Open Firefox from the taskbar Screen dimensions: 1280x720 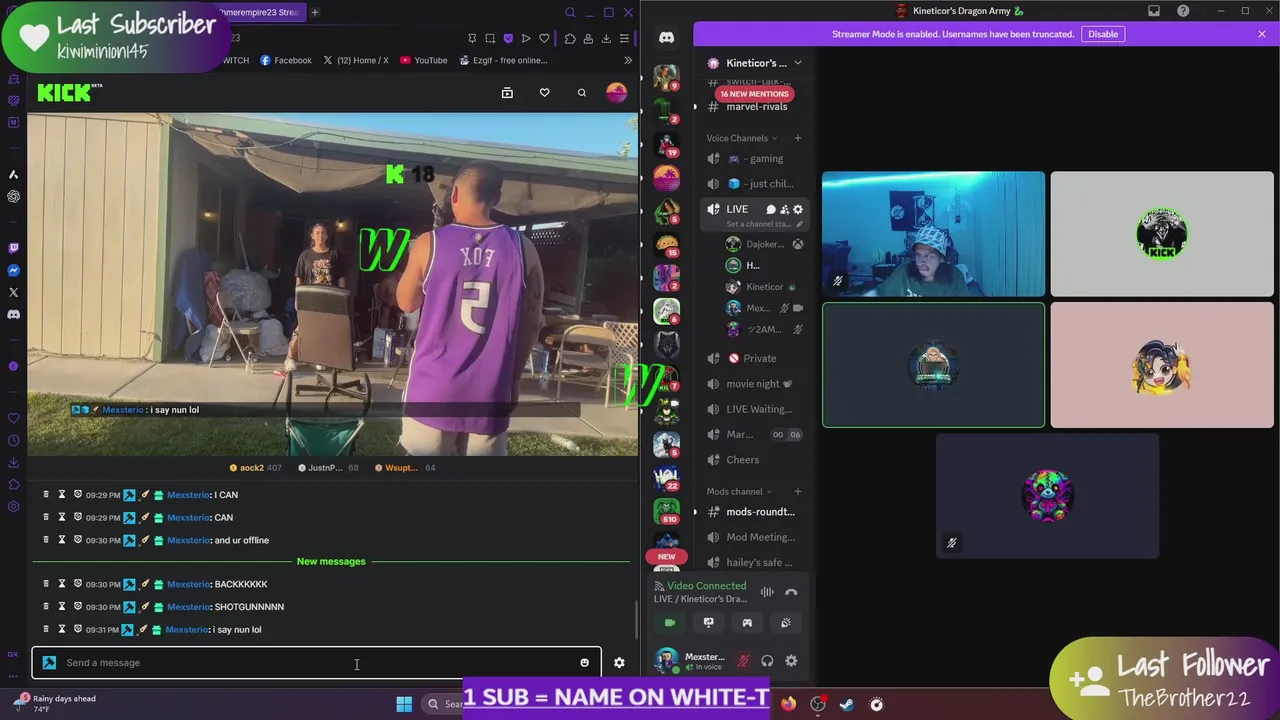(x=789, y=704)
